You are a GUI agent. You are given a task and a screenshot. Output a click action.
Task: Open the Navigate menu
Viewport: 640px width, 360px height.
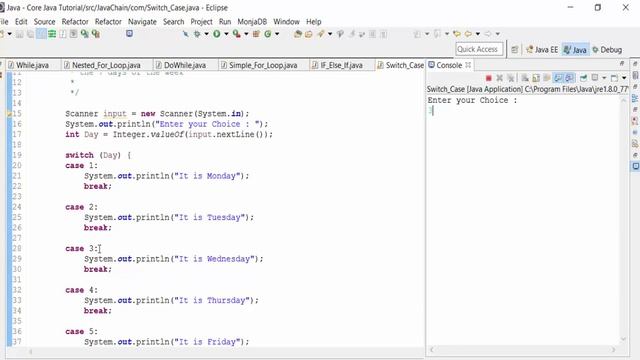click(142, 22)
